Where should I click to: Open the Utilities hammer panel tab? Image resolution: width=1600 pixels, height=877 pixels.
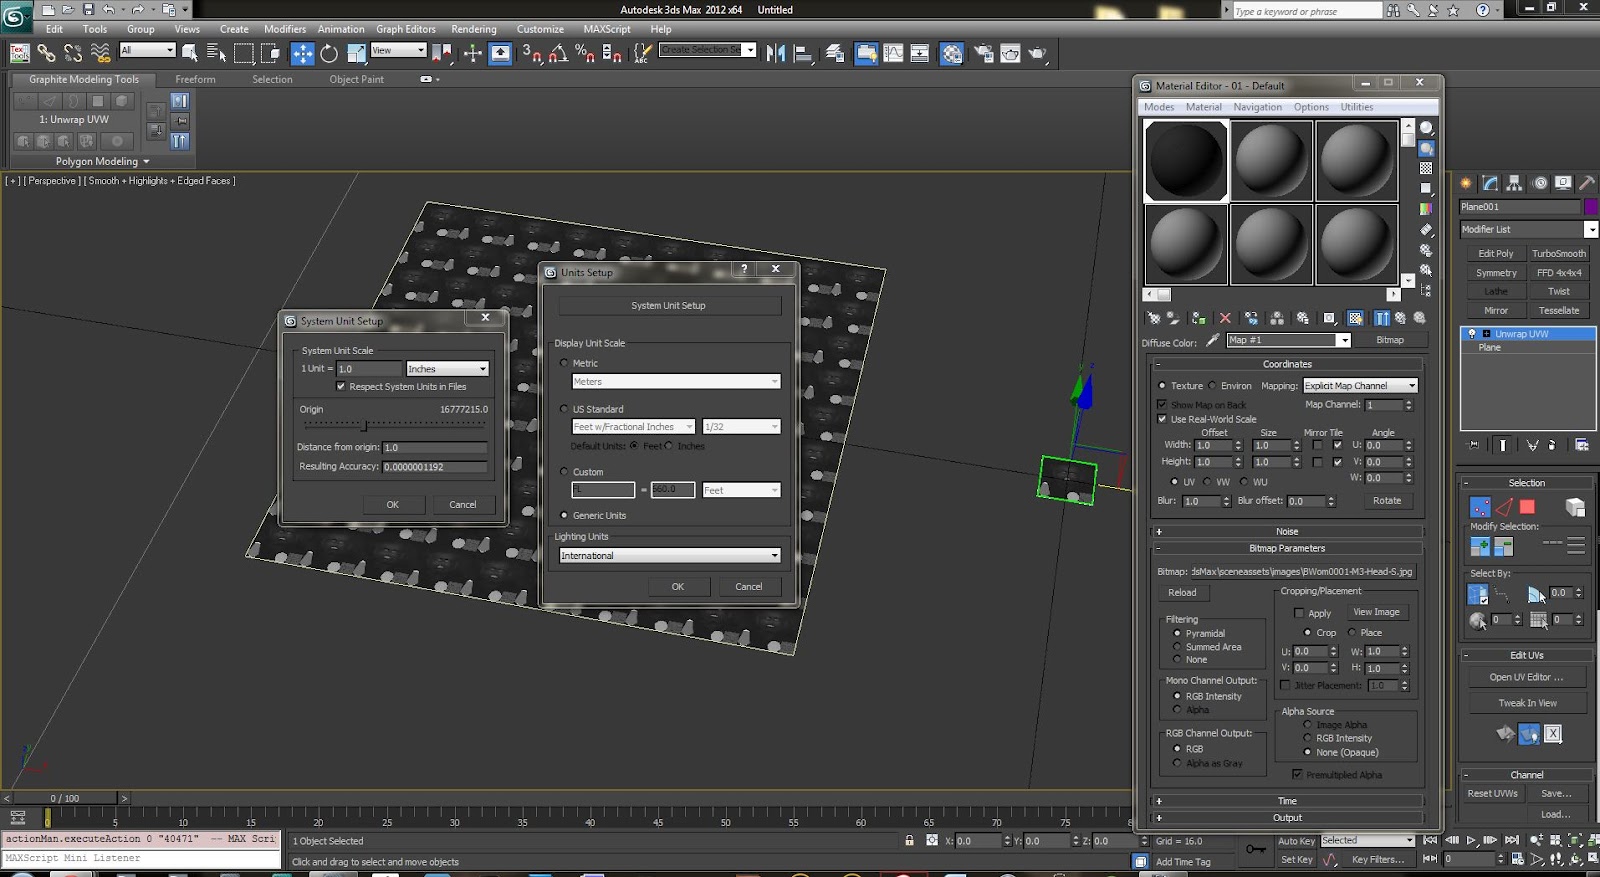click(x=1586, y=183)
